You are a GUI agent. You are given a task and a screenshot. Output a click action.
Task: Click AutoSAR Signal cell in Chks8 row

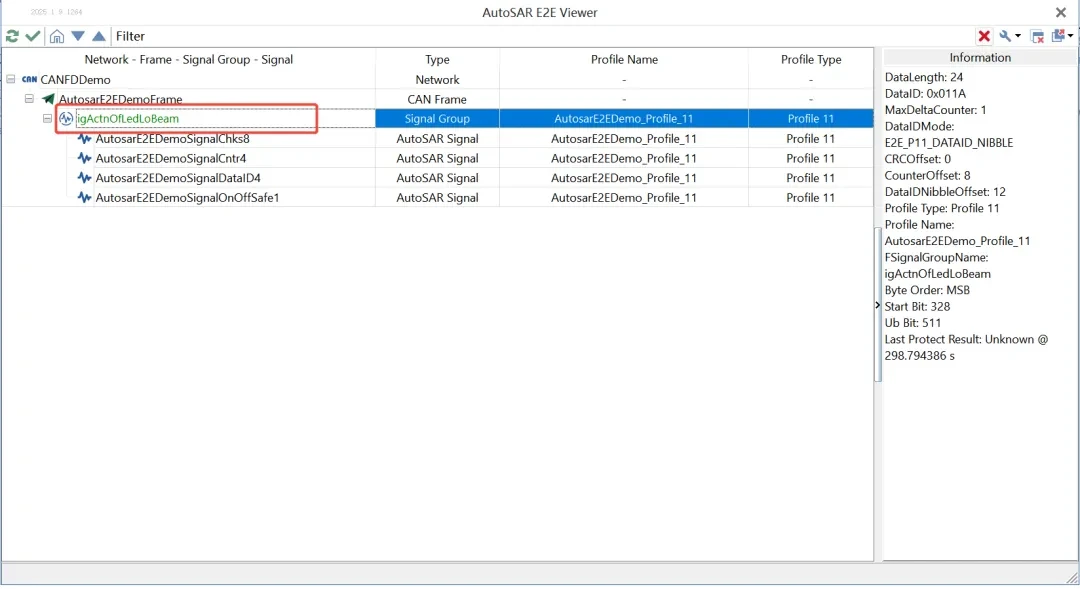click(437, 138)
